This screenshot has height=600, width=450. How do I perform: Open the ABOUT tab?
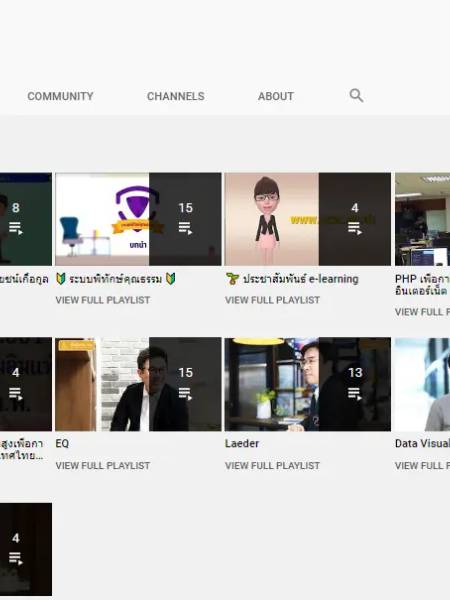(x=276, y=96)
